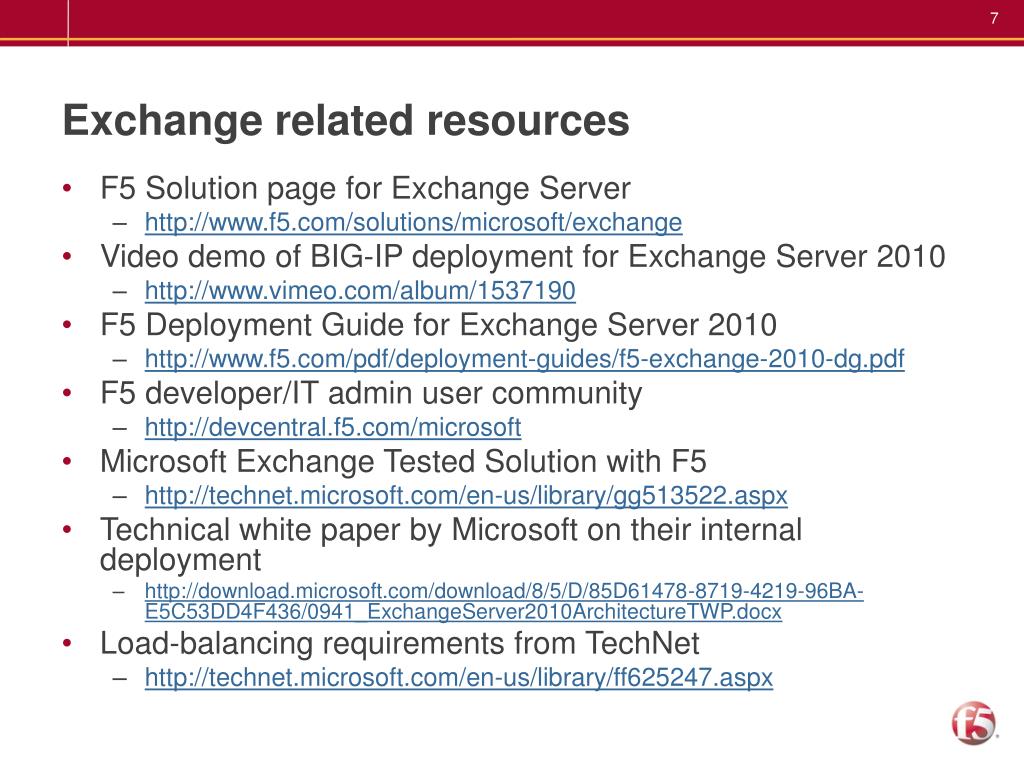Select the Load-balancing requirements from TechNet text
1024x768 pixels.
click(399, 643)
